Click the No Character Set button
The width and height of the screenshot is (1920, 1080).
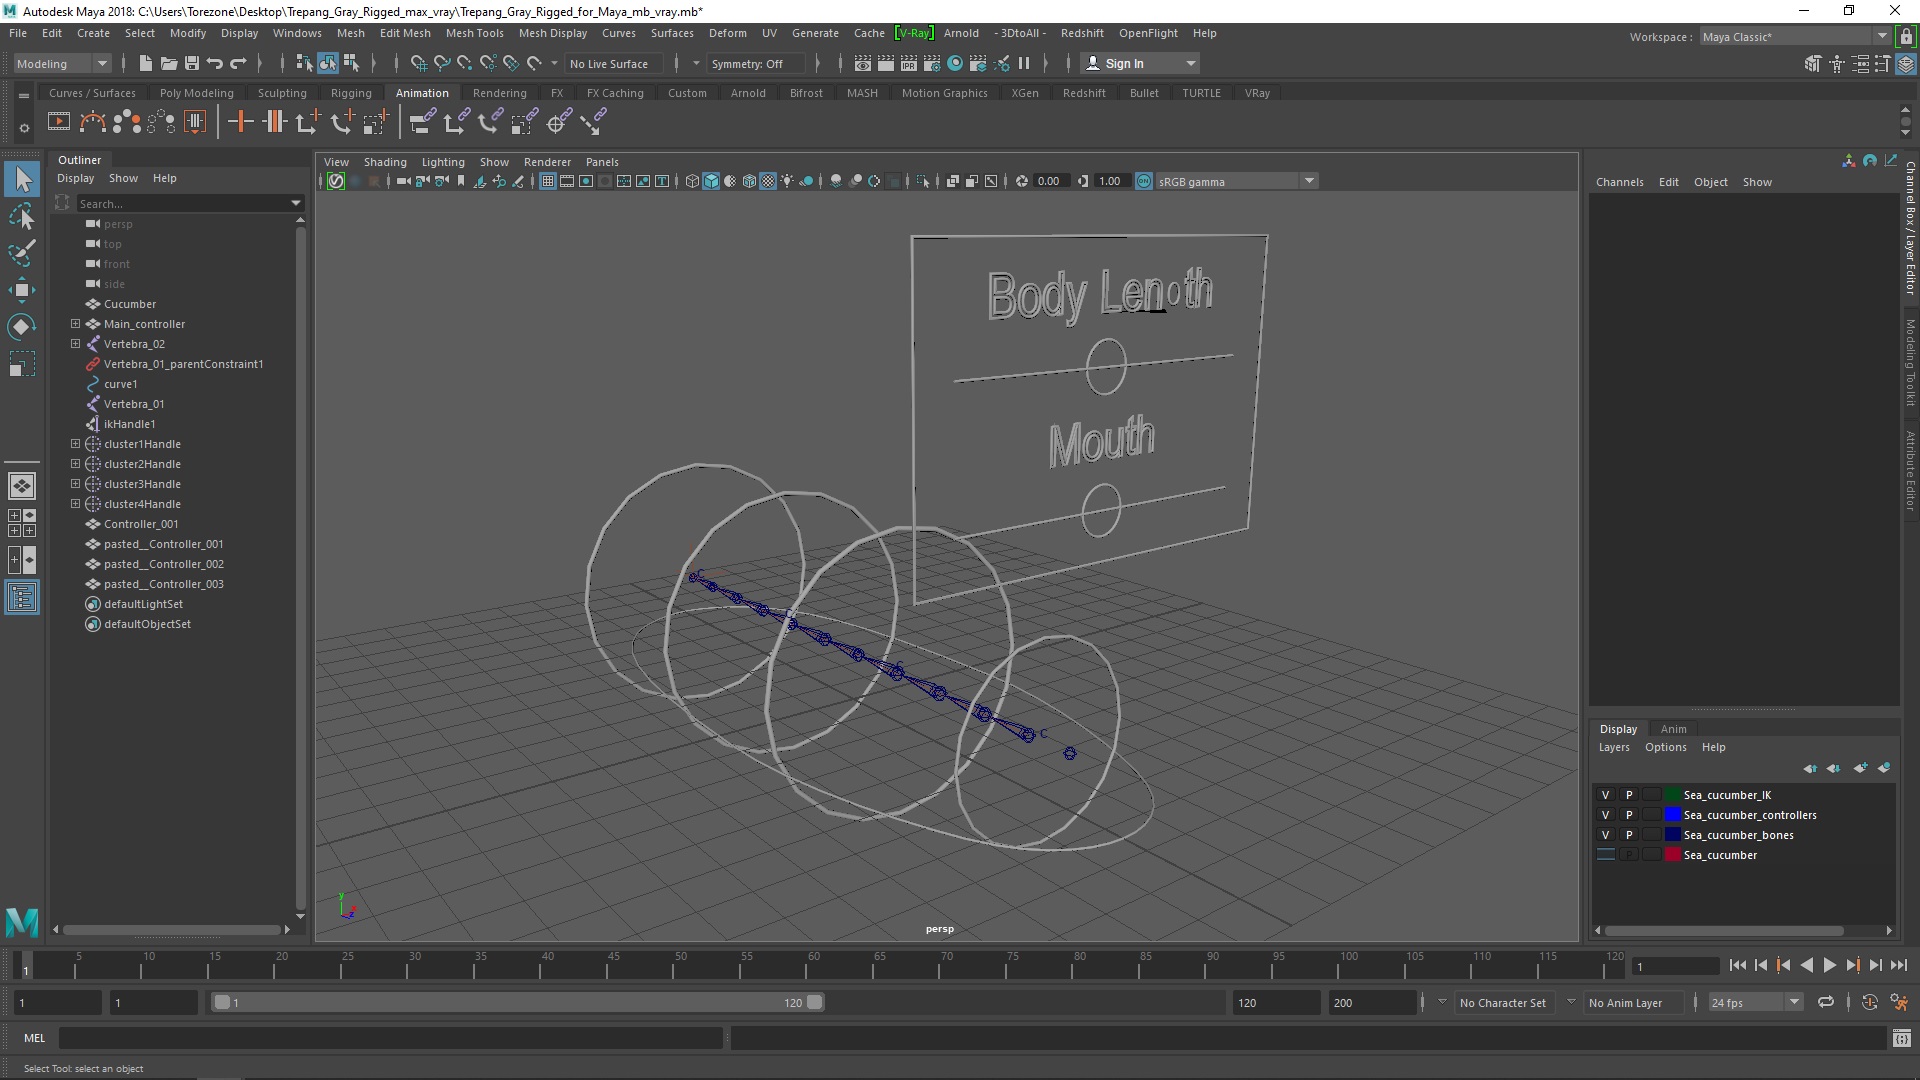[1502, 1003]
